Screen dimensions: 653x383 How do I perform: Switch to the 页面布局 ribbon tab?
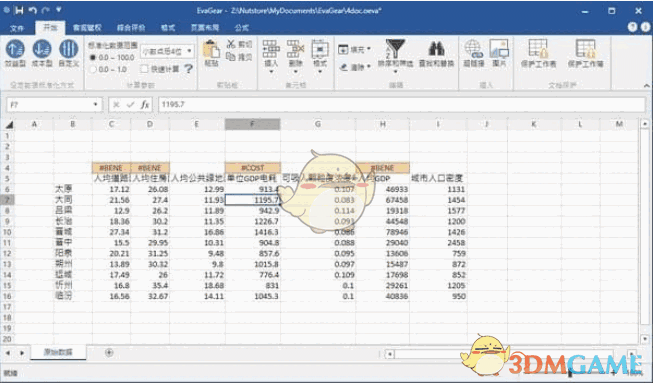(204, 28)
